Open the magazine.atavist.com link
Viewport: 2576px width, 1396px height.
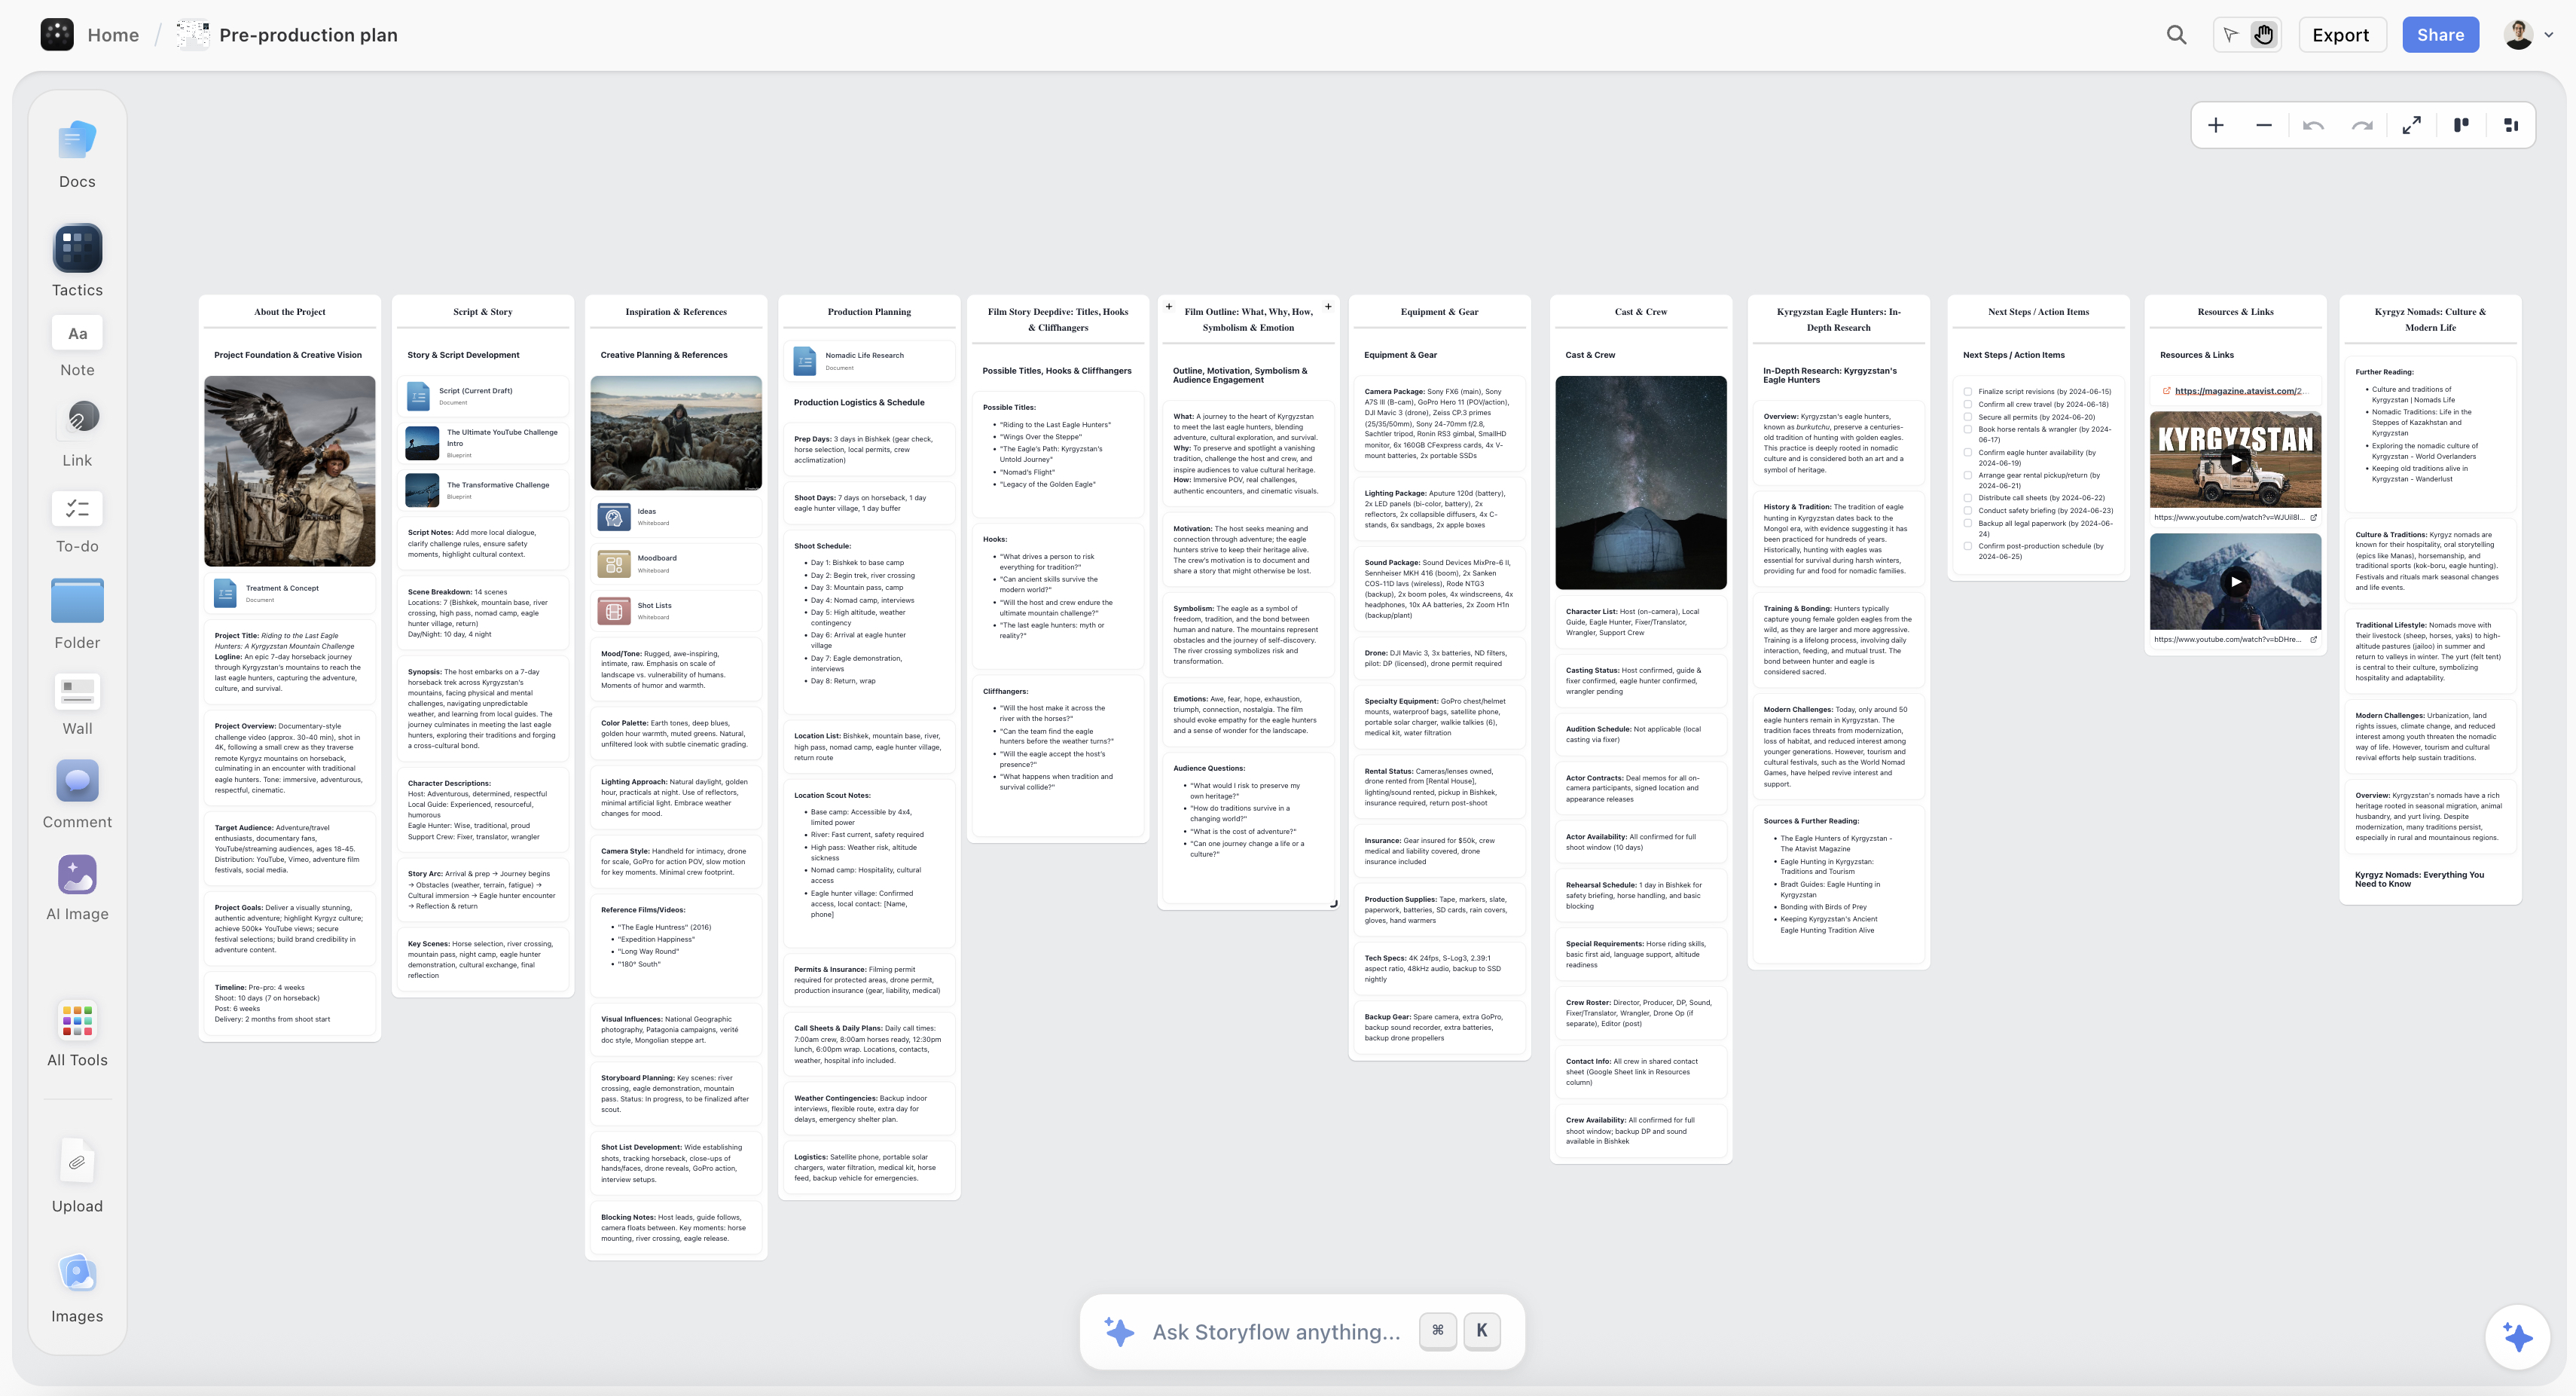point(2240,391)
